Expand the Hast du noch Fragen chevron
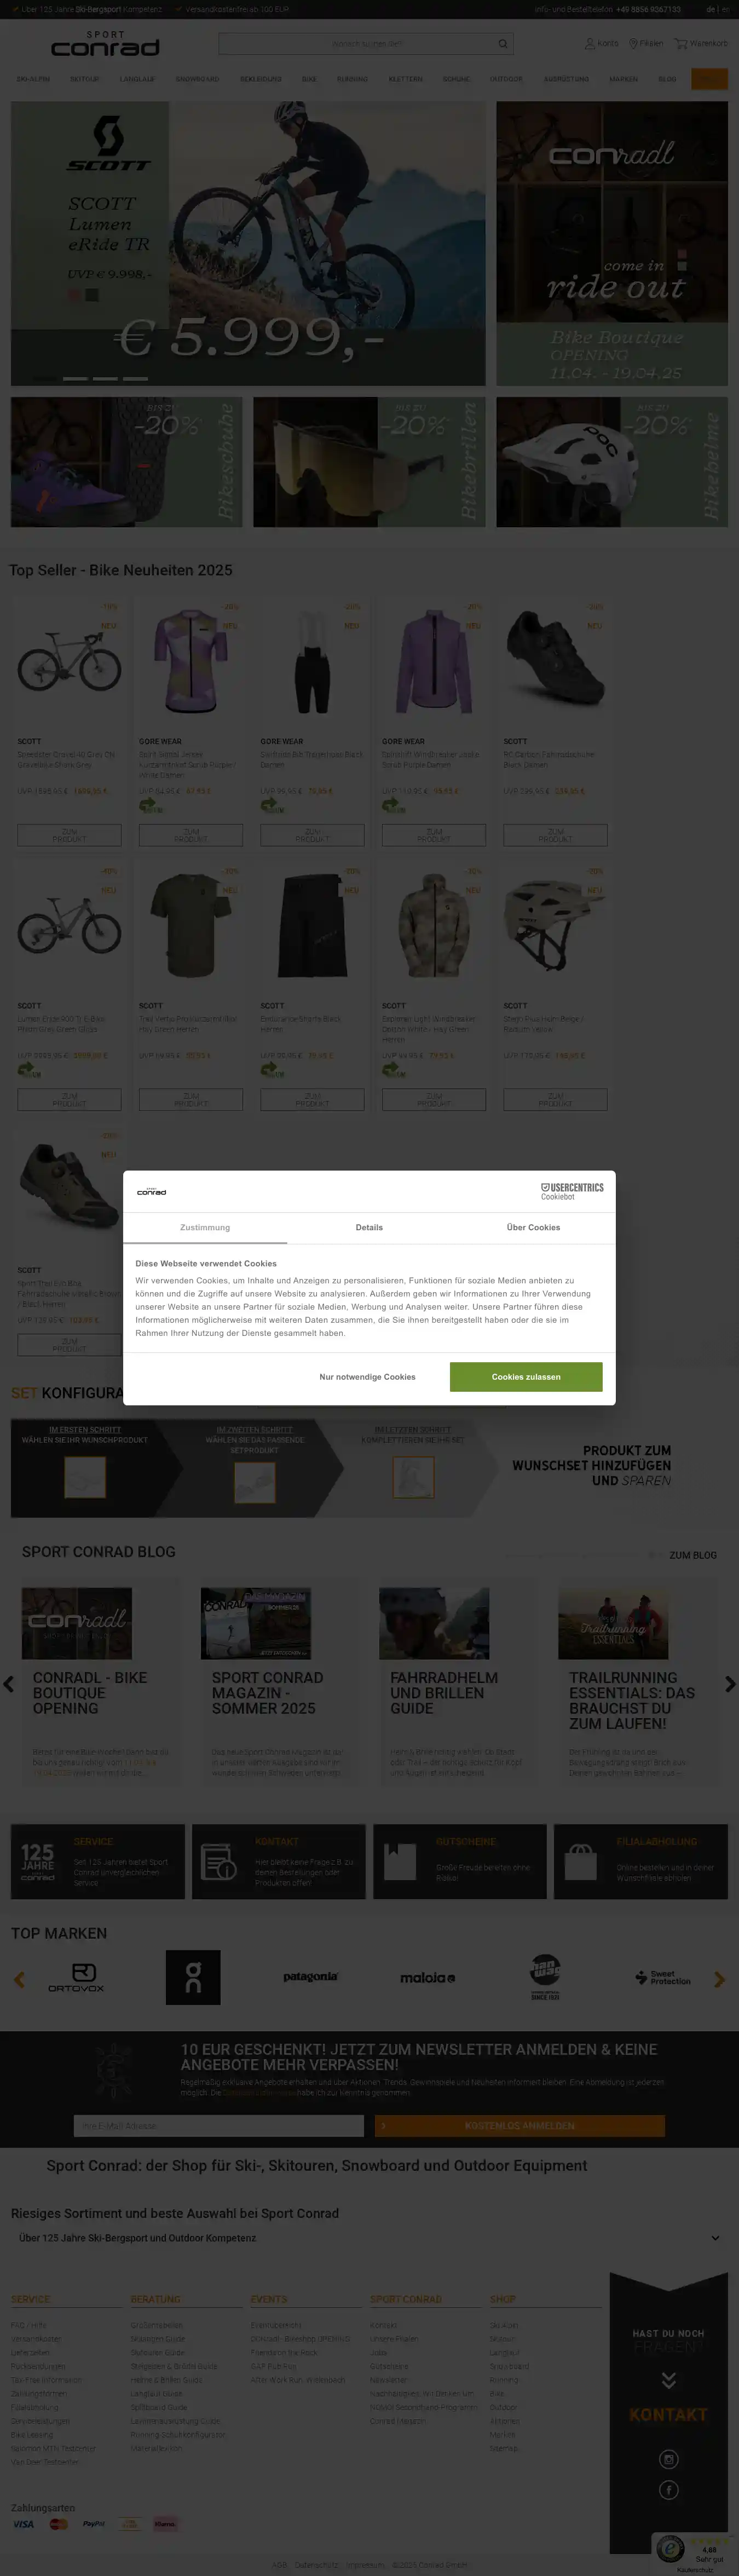Viewport: 739px width, 2576px height. [x=669, y=2379]
